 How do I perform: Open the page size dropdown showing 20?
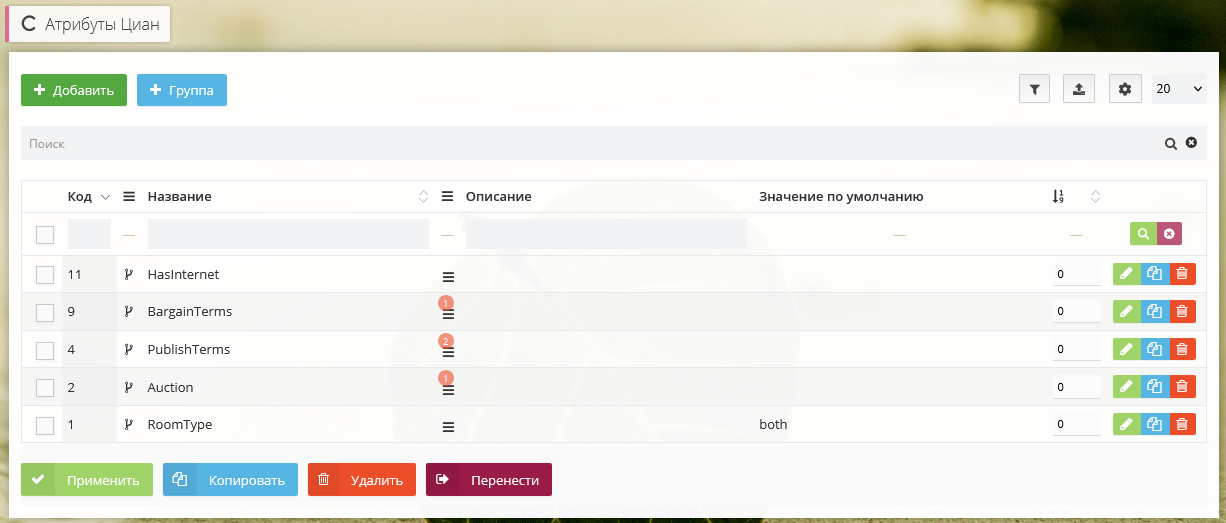pyautogui.click(x=1179, y=90)
